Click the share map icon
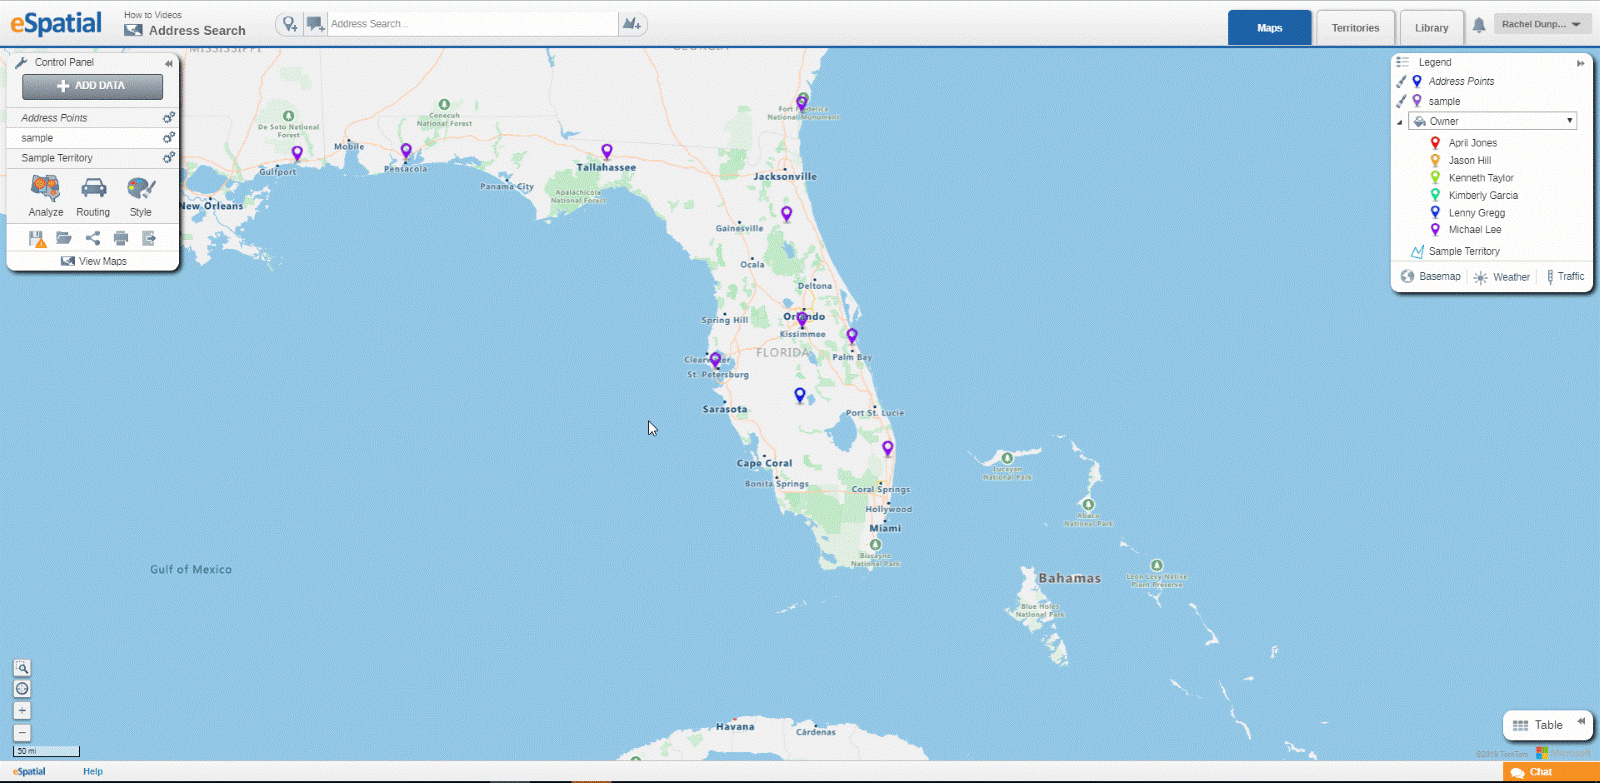Image resolution: width=1600 pixels, height=783 pixels. [93, 238]
